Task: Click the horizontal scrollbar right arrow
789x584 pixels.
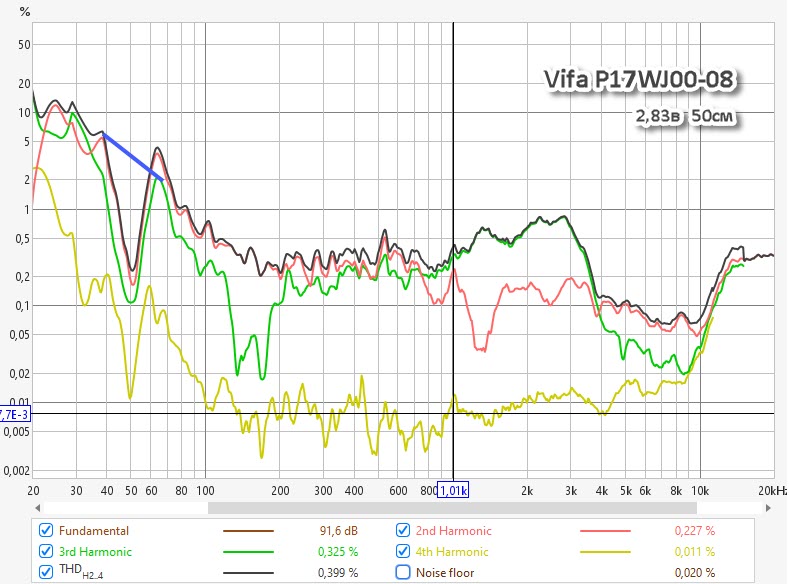Action: tap(768, 508)
